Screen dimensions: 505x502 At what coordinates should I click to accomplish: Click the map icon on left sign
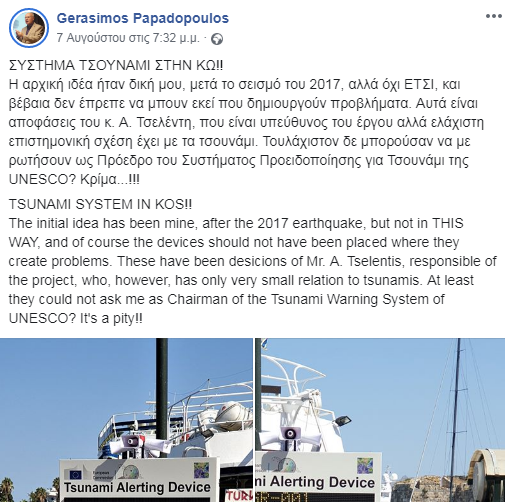(x=201, y=470)
